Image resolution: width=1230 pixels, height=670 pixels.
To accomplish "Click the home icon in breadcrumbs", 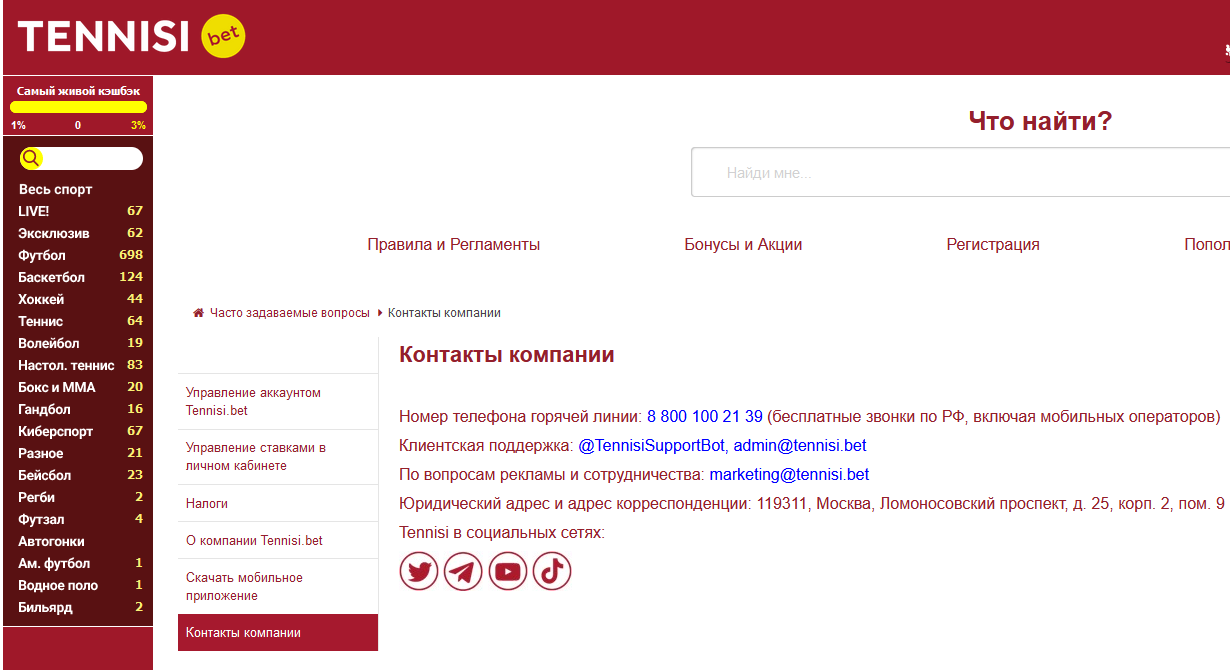I will [198, 313].
